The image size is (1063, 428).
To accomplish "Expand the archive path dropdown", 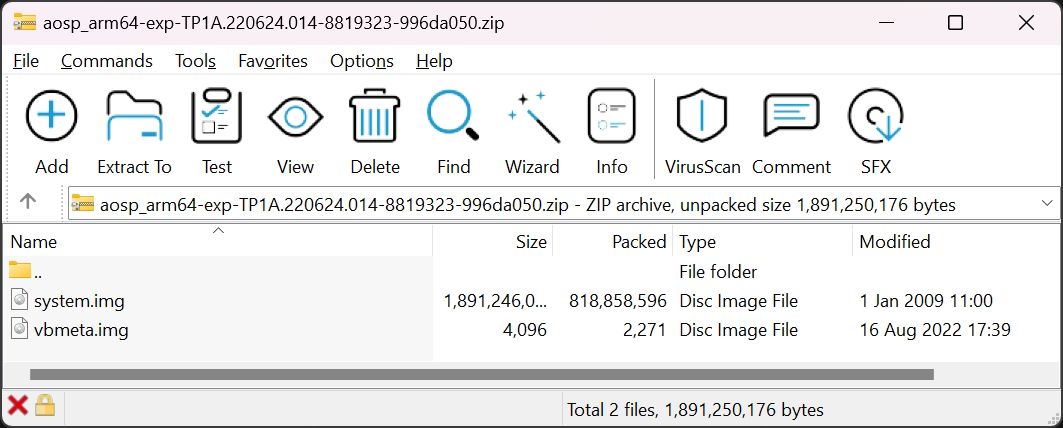I will point(1047,203).
